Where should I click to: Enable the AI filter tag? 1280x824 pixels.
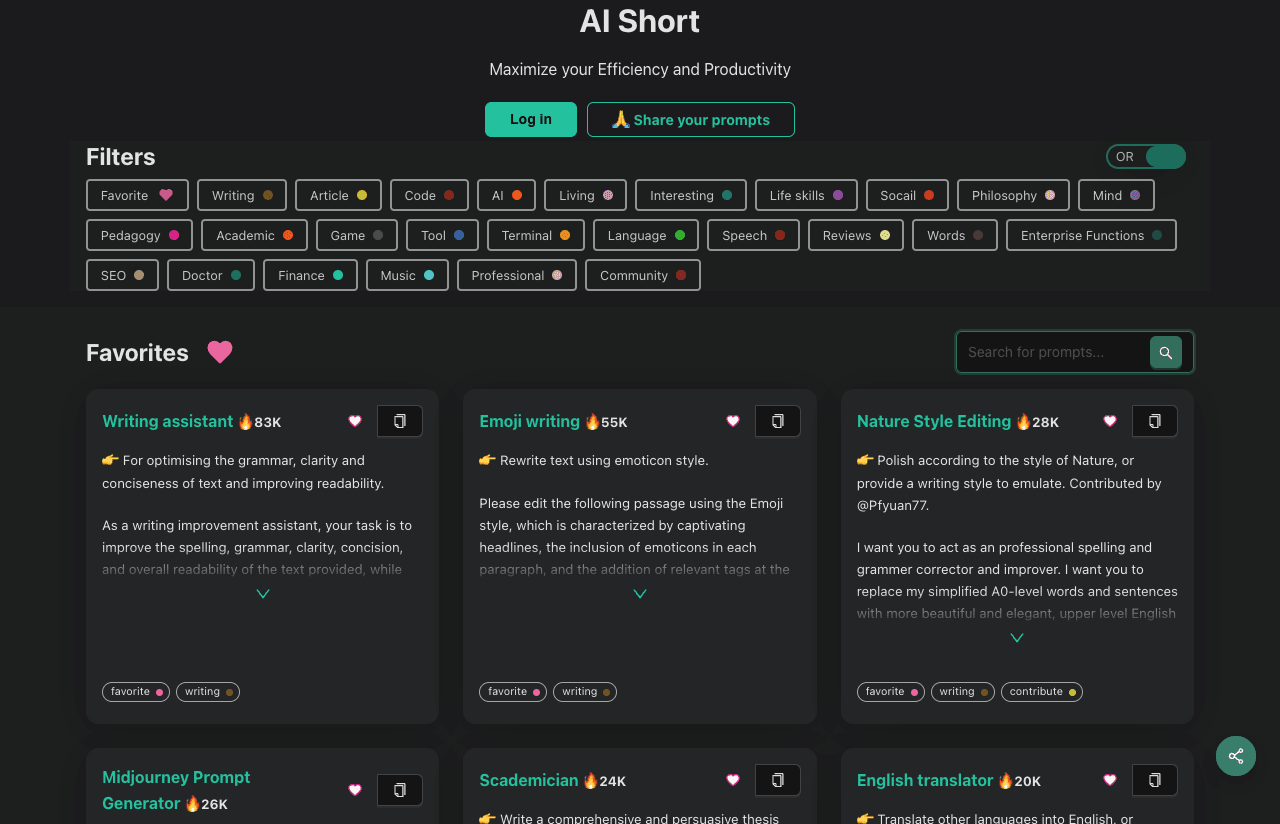click(506, 195)
